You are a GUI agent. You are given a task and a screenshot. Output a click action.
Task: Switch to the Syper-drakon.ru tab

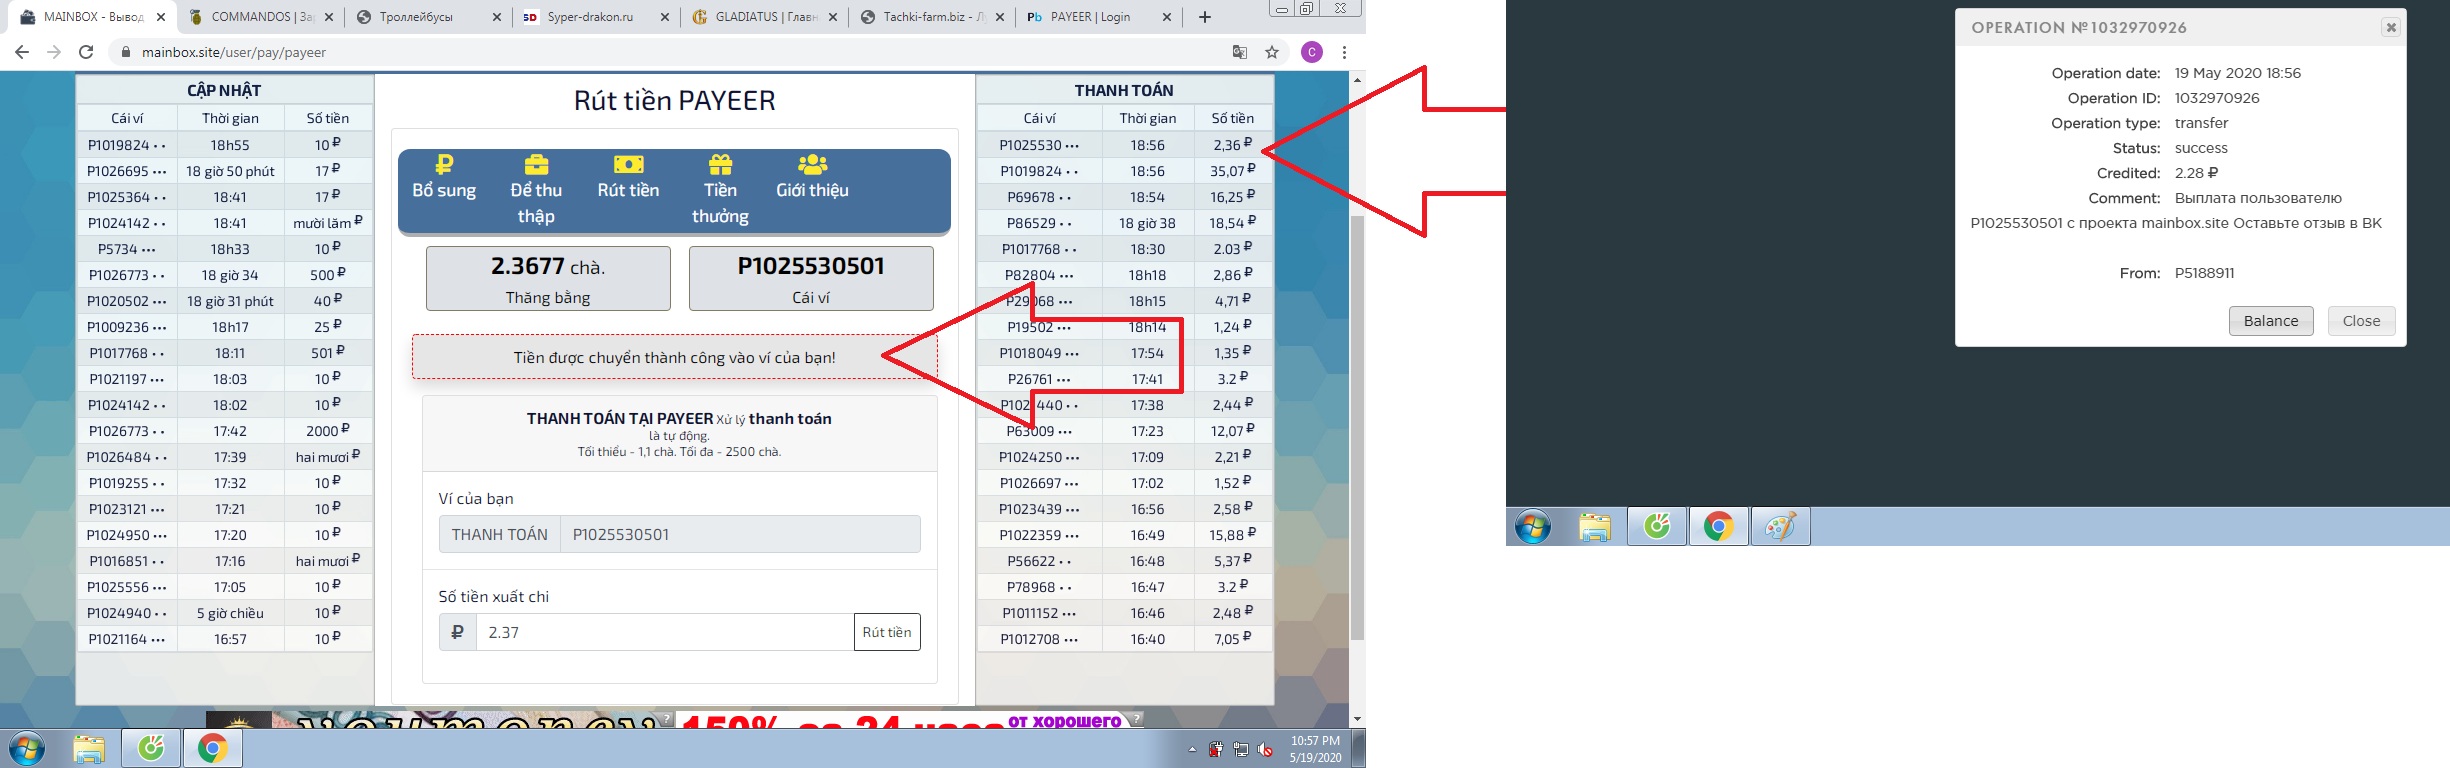598,17
